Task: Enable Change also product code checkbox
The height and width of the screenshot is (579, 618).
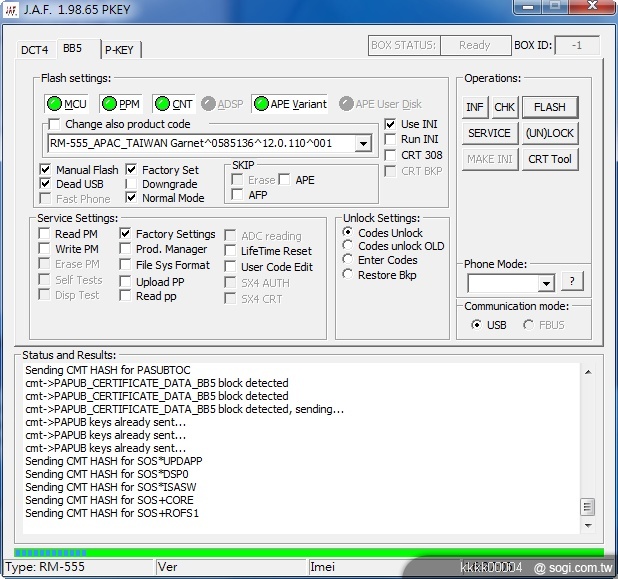Action: (54, 124)
